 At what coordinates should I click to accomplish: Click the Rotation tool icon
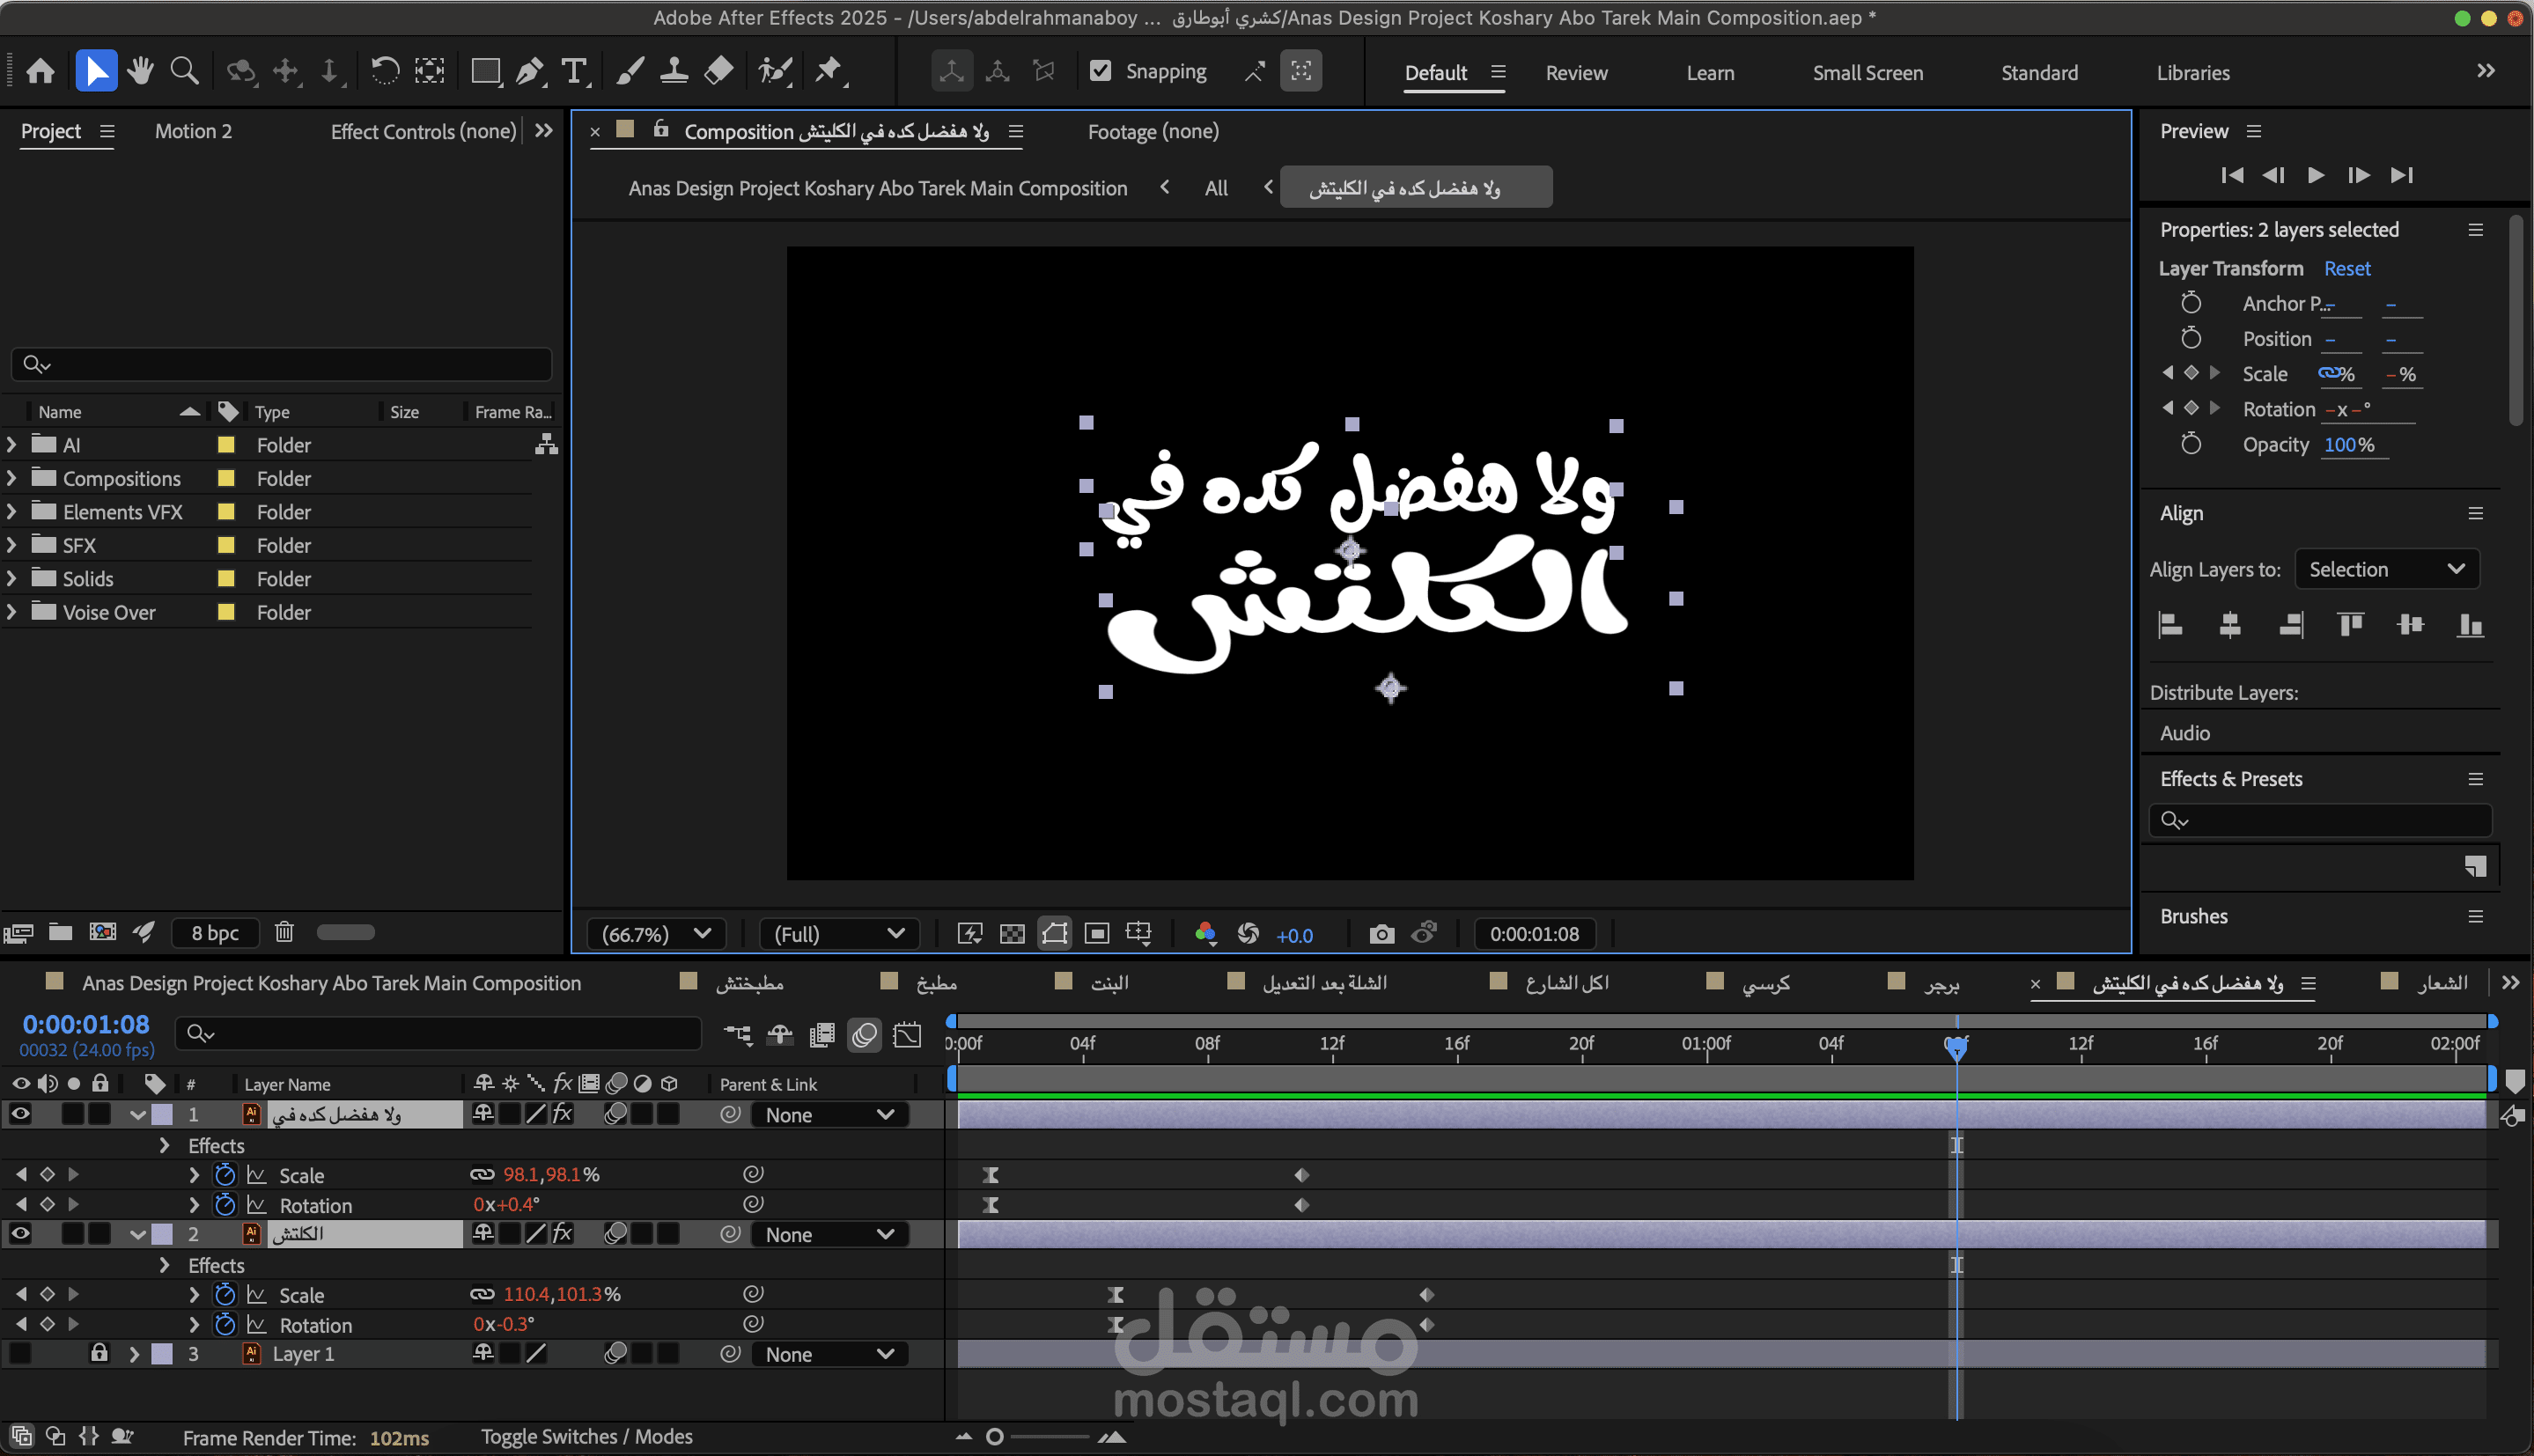pos(385,71)
